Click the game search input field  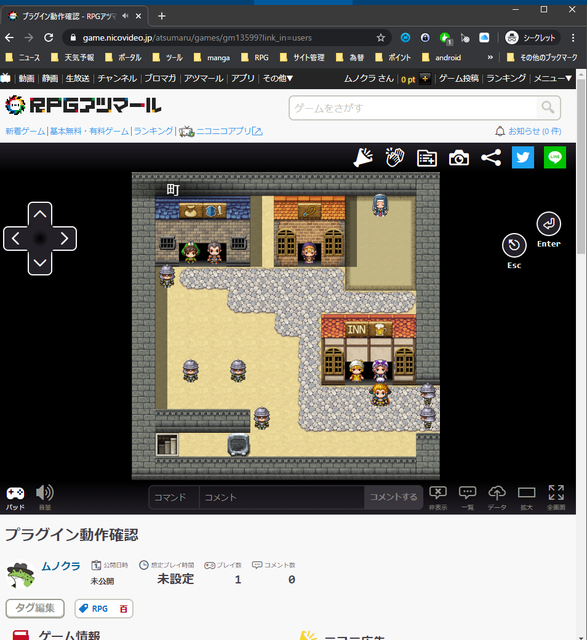click(414, 108)
